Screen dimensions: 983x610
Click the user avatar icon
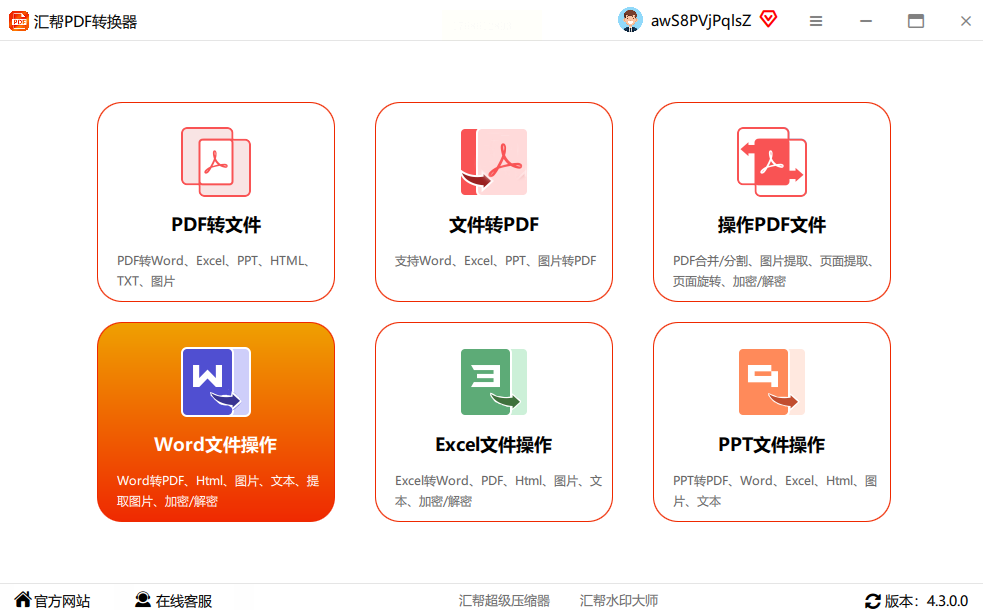pyautogui.click(x=630, y=20)
